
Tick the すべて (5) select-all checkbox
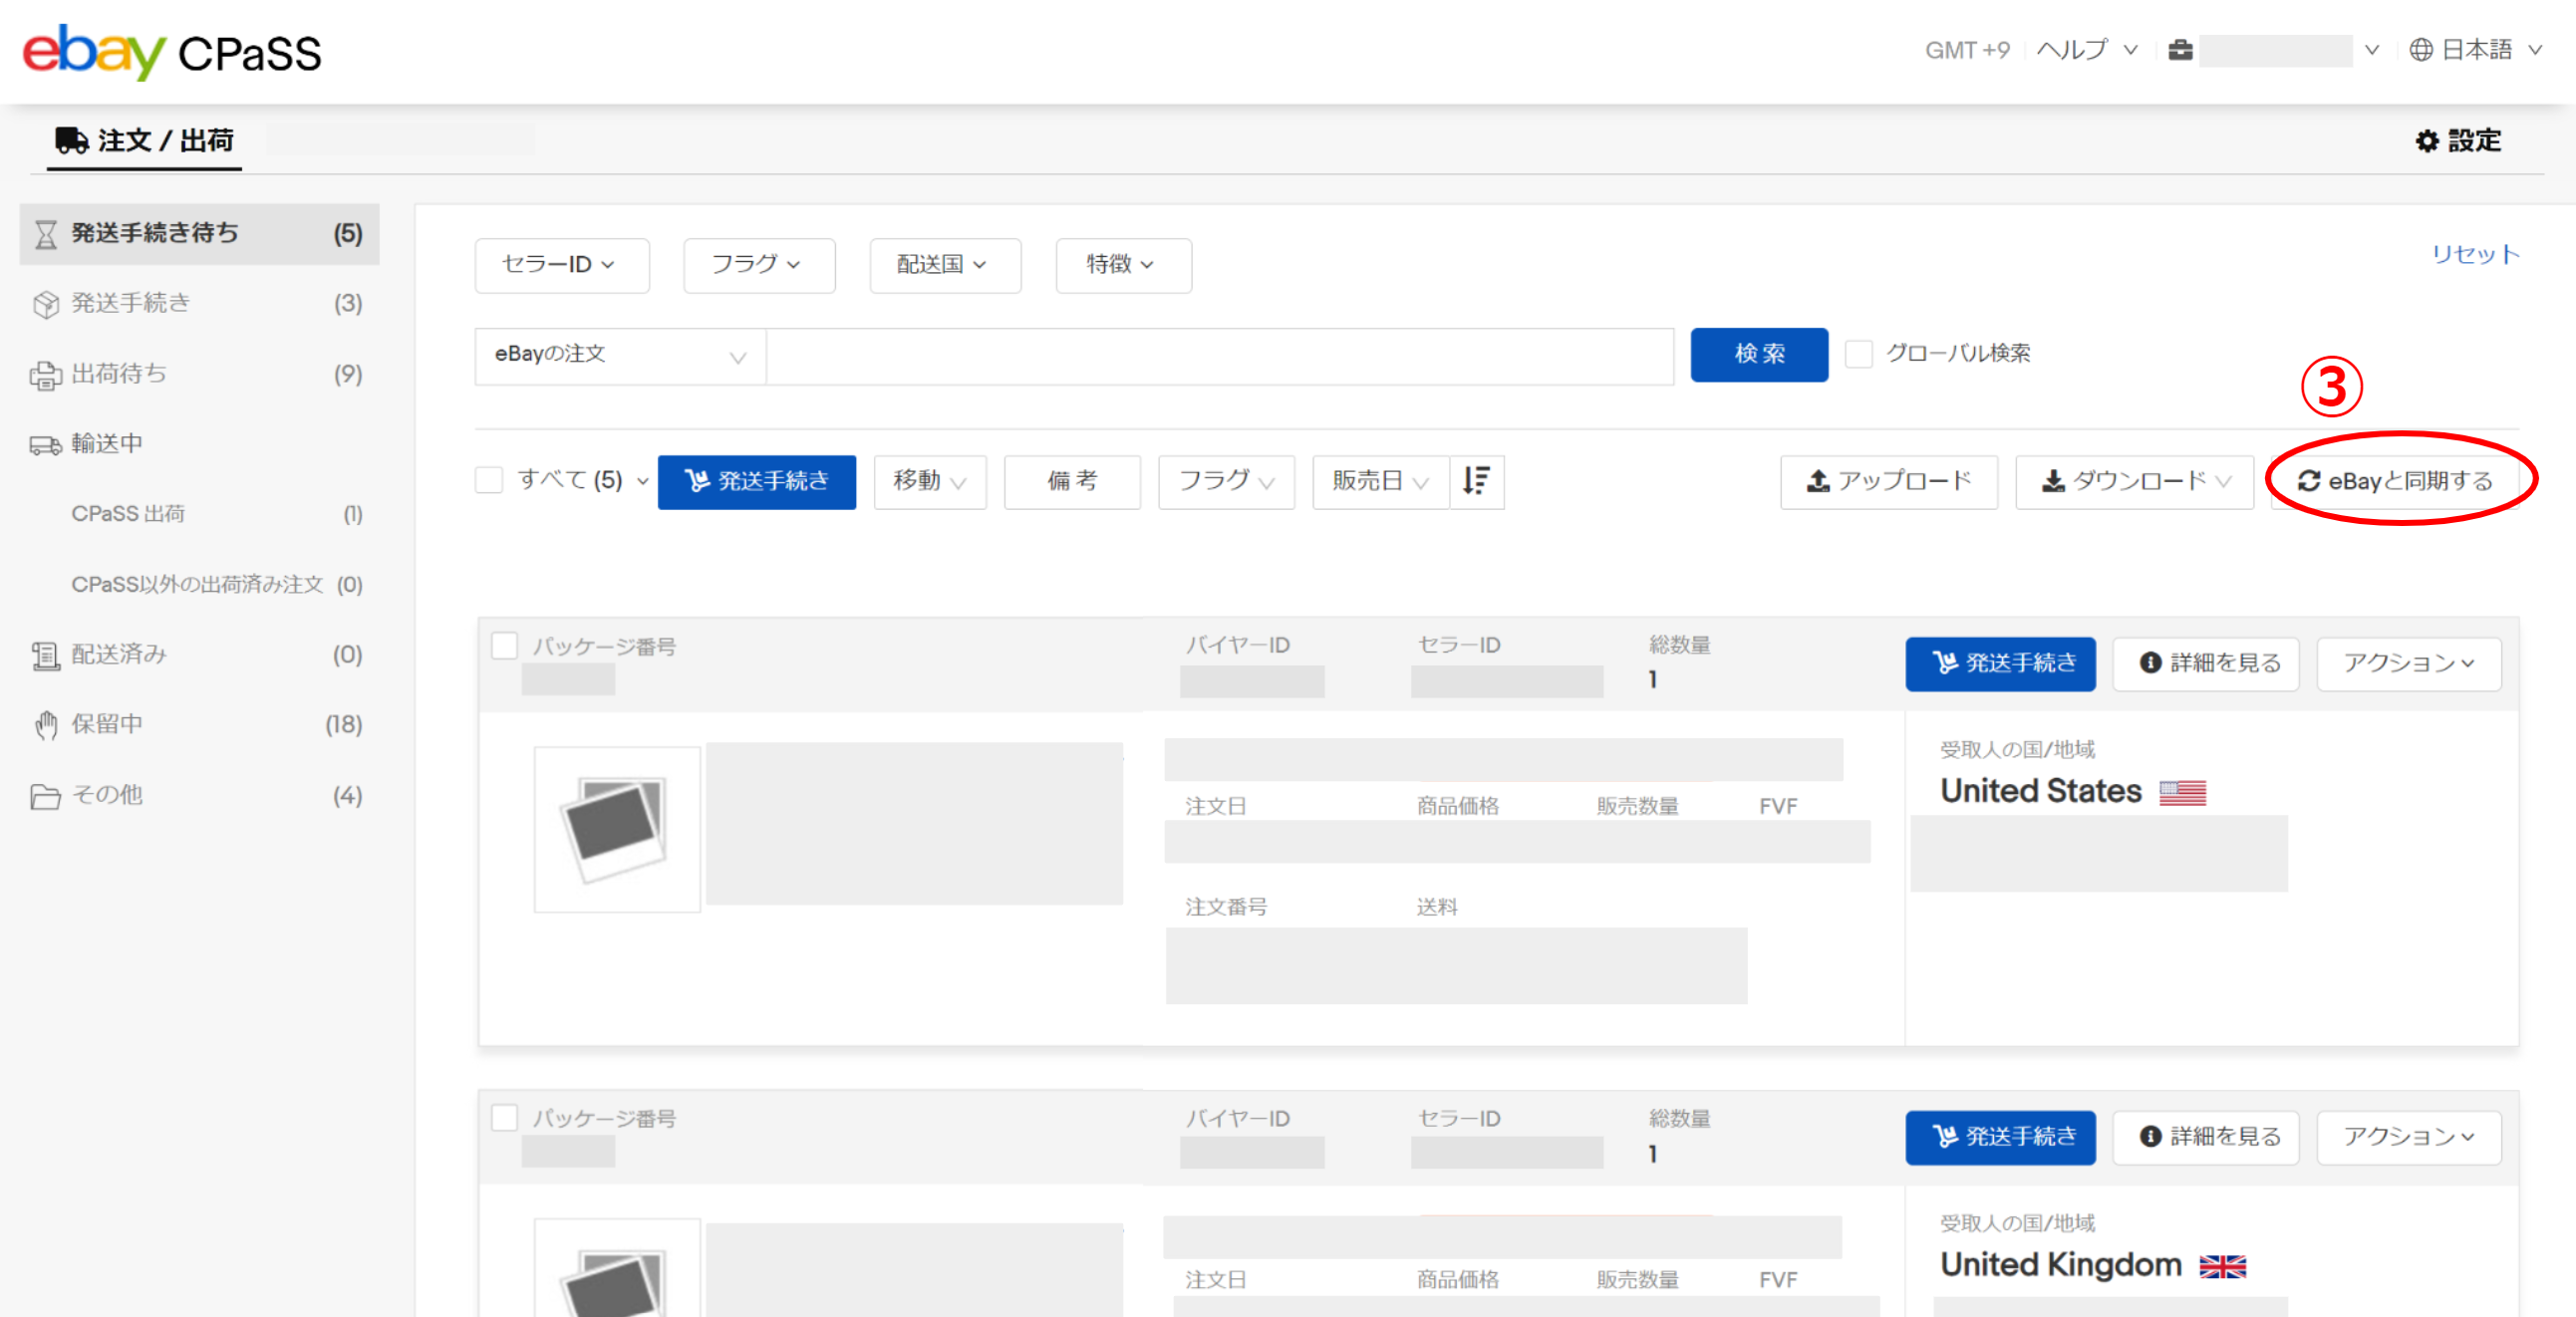click(489, 480)
